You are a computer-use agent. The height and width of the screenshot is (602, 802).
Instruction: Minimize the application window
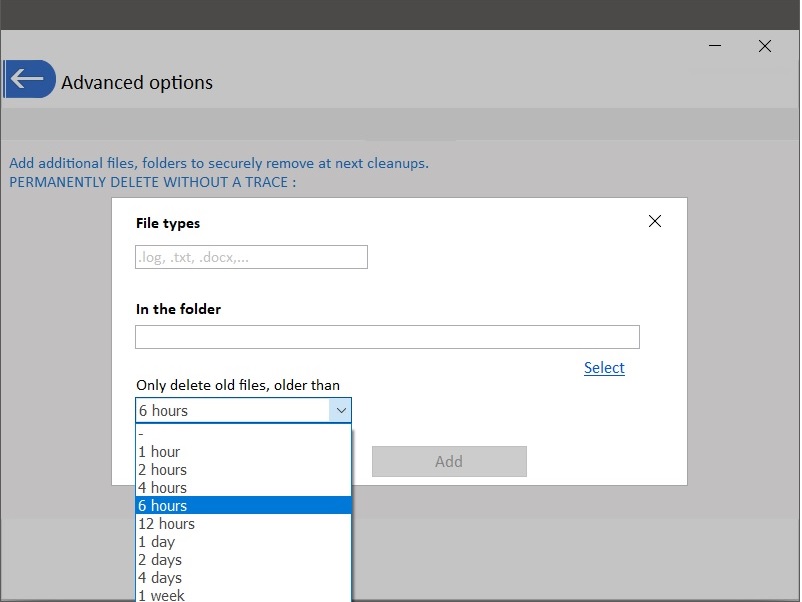point(716,46)
